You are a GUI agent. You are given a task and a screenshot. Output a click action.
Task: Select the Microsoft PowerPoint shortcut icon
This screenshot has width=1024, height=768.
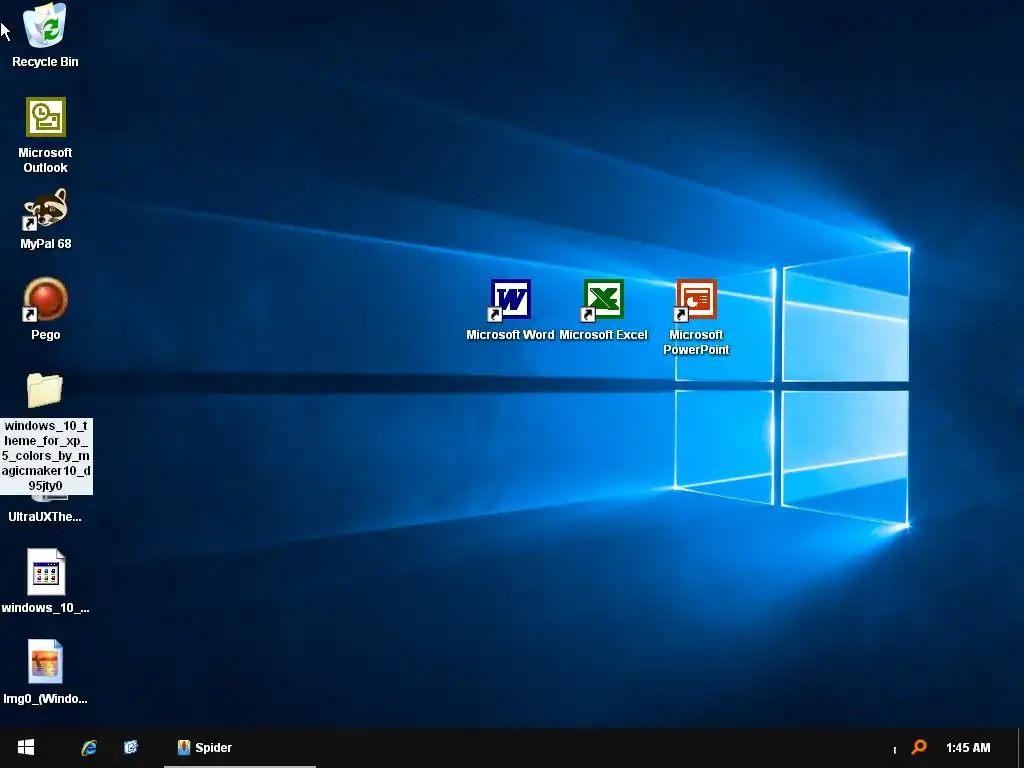tap(696, 300)
